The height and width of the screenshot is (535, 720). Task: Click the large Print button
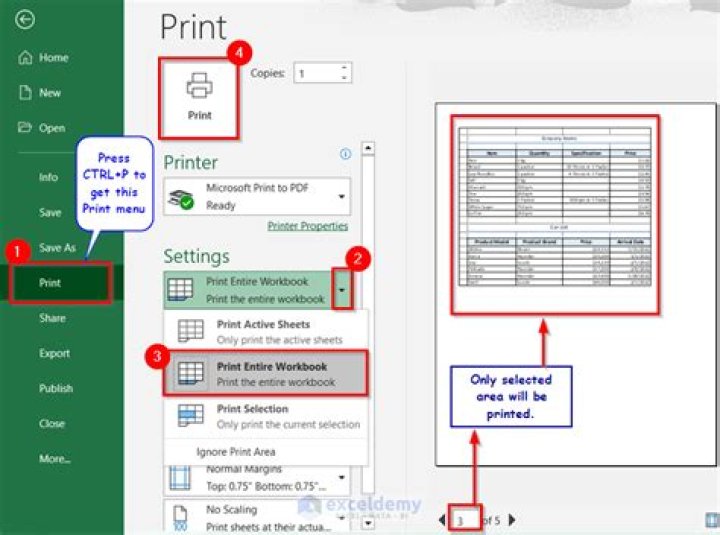click(199, 98)
